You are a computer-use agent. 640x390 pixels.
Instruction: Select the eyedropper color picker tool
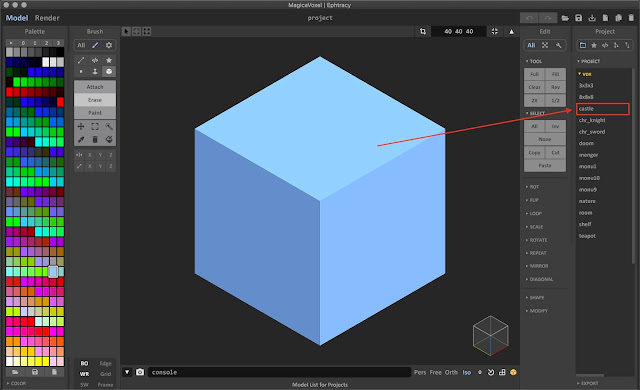coord(81,140)
